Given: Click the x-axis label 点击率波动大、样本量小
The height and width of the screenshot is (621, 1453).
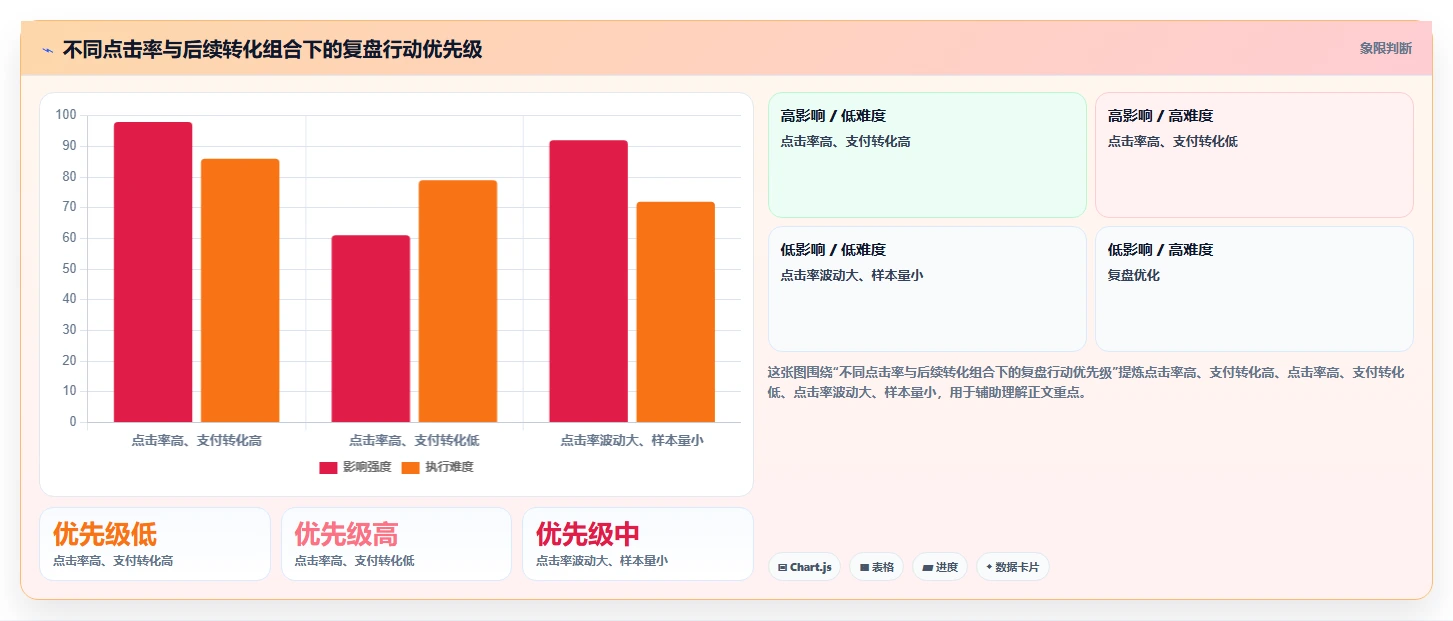Looking at the screenshot, I should (632, 440).
